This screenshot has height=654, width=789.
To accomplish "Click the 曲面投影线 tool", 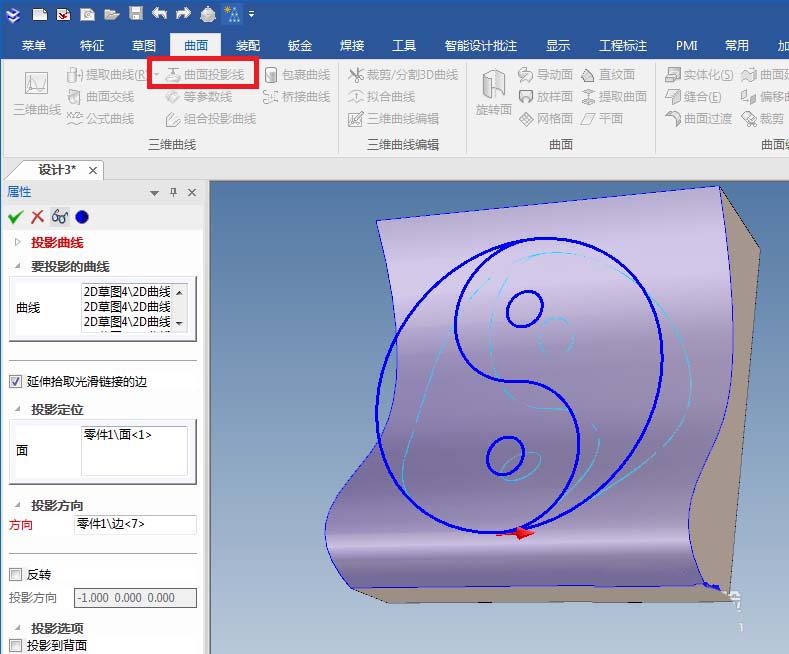I will click(205, 75).
